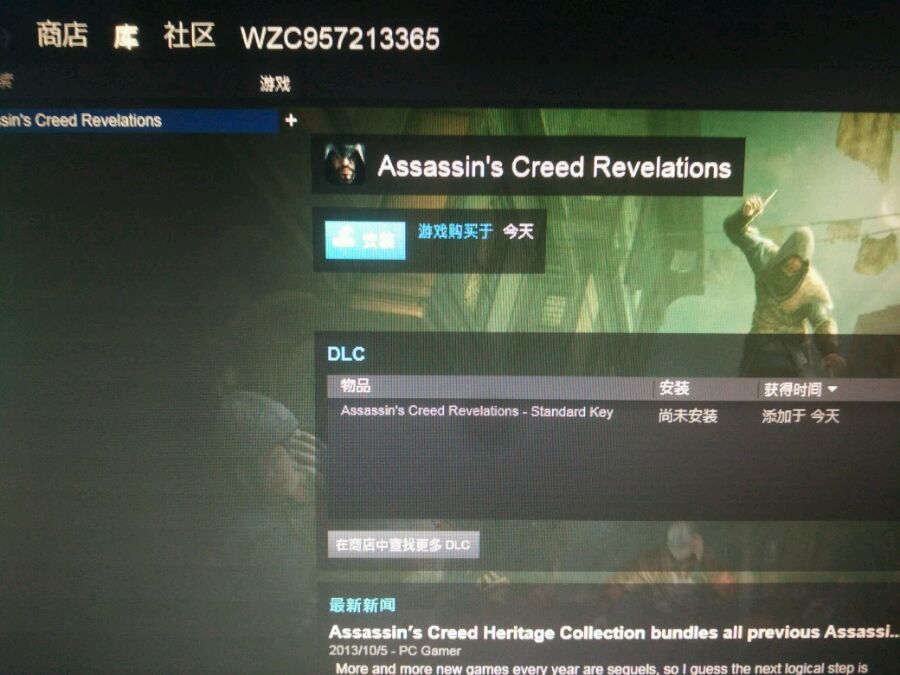This screenshot has height=675, width=900.
Task: Expand the 游戏 filter dropdown
Action: pyautogui.click(x=275, y=84)
